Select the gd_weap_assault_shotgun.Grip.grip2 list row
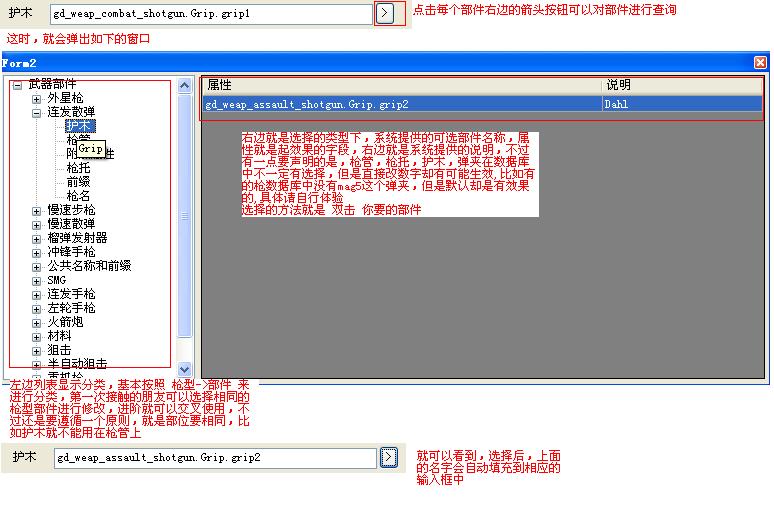 click(400, 104)
